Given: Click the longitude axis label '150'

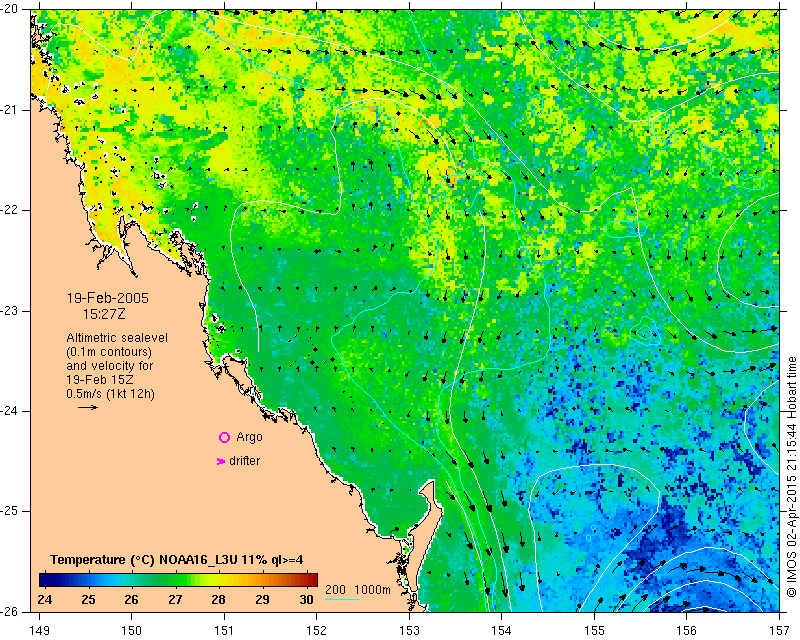Looking at the screenshot, I should coord(132,631).
